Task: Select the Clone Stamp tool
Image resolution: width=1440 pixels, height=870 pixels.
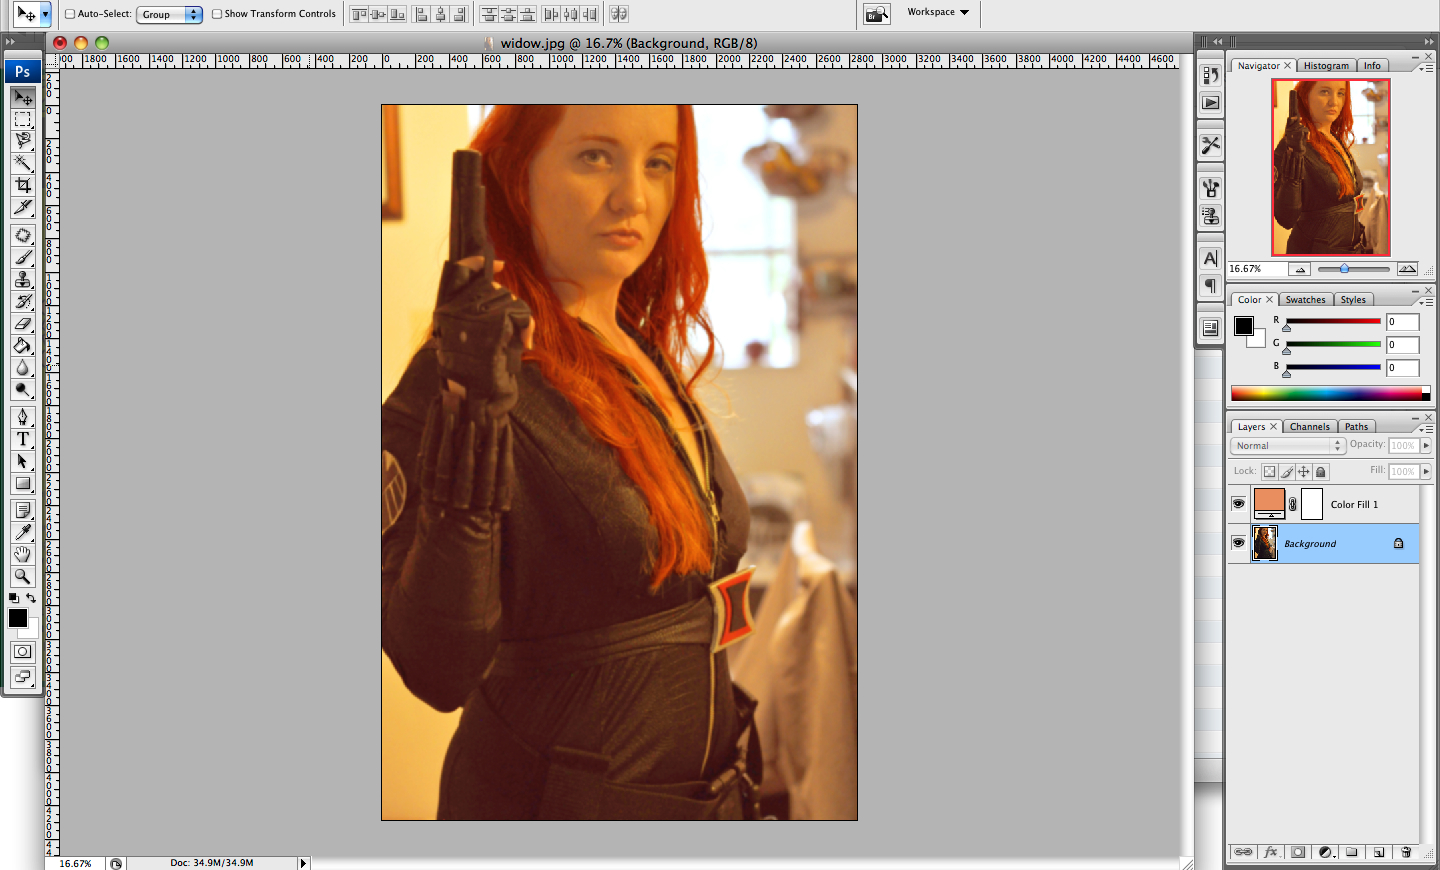Action: pyautogui.click(x=23, y=279)
